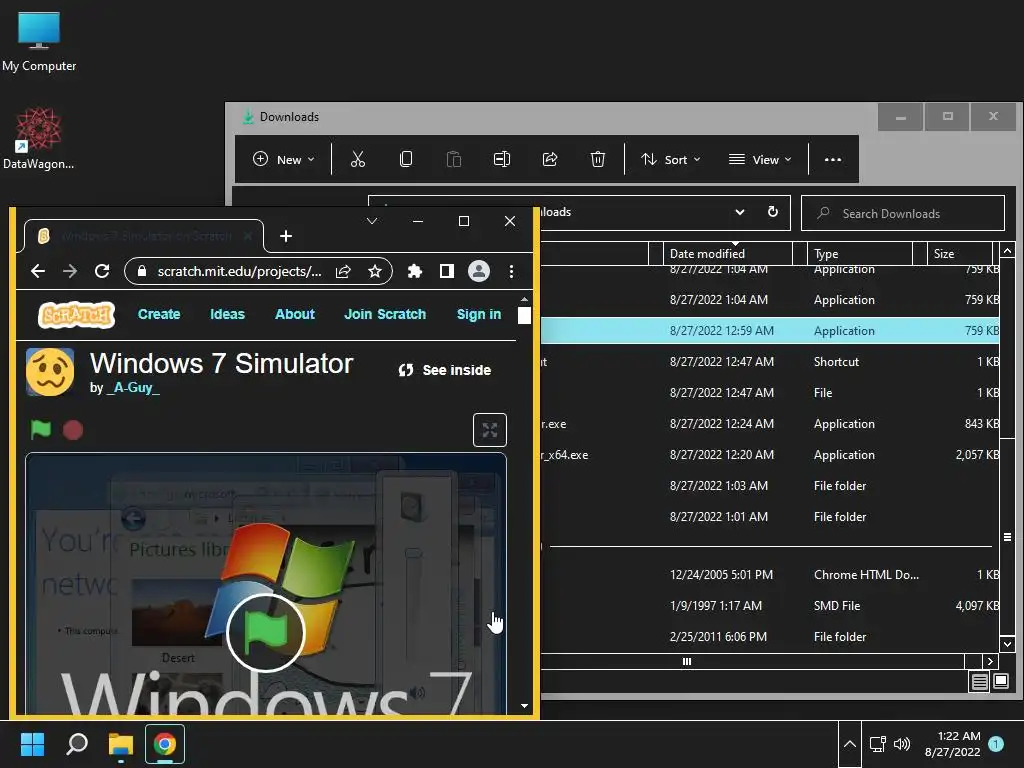Screen dimensions: 1024x768
Task: Switch to details view in Downloads
Action: [x=979, y=682]
